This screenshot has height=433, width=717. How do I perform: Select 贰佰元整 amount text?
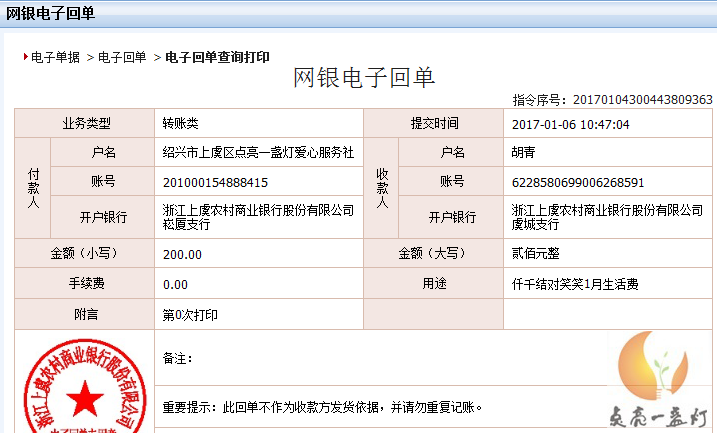pyautogui.click(x=535, y=253)
